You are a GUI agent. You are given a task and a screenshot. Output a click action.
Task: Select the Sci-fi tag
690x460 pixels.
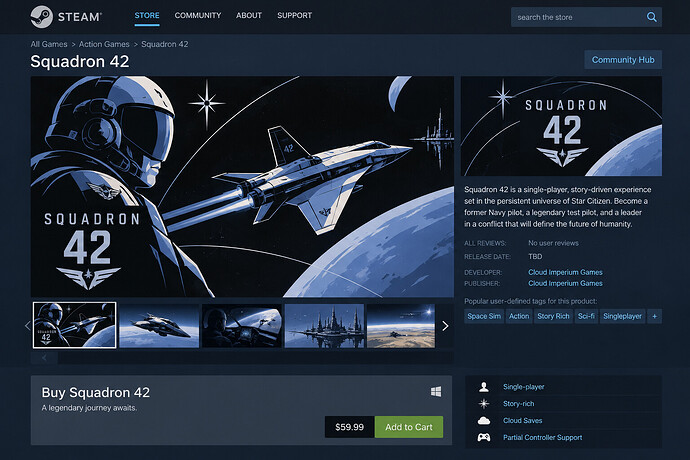click(x=586, y=316)
